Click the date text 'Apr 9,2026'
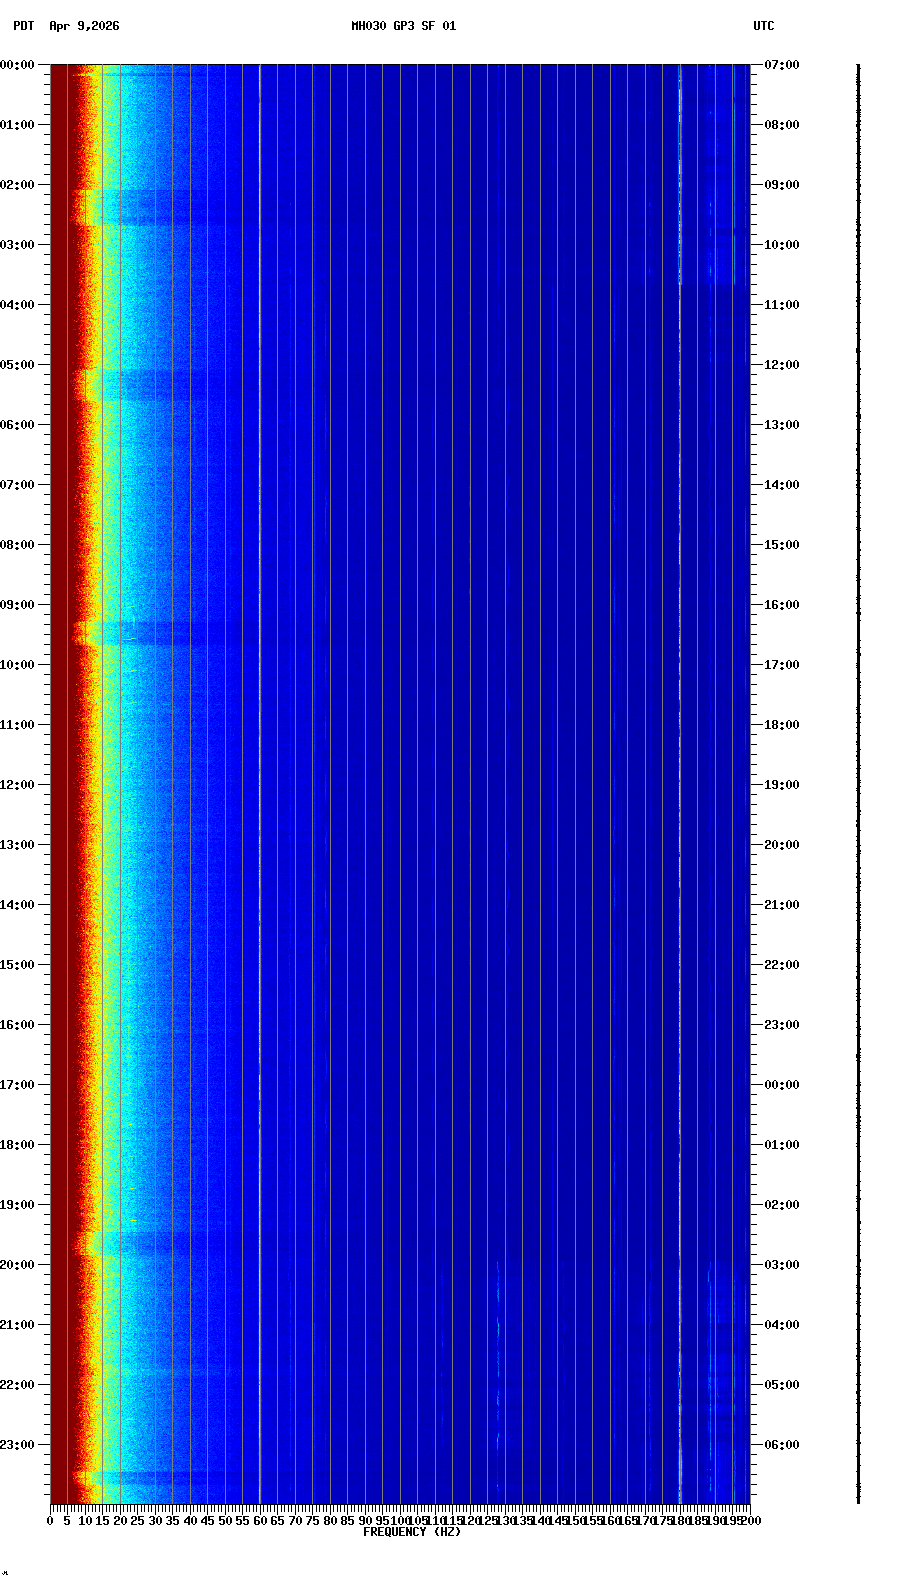The height and width of the screenshot is (1584, 902). point(84,26)
